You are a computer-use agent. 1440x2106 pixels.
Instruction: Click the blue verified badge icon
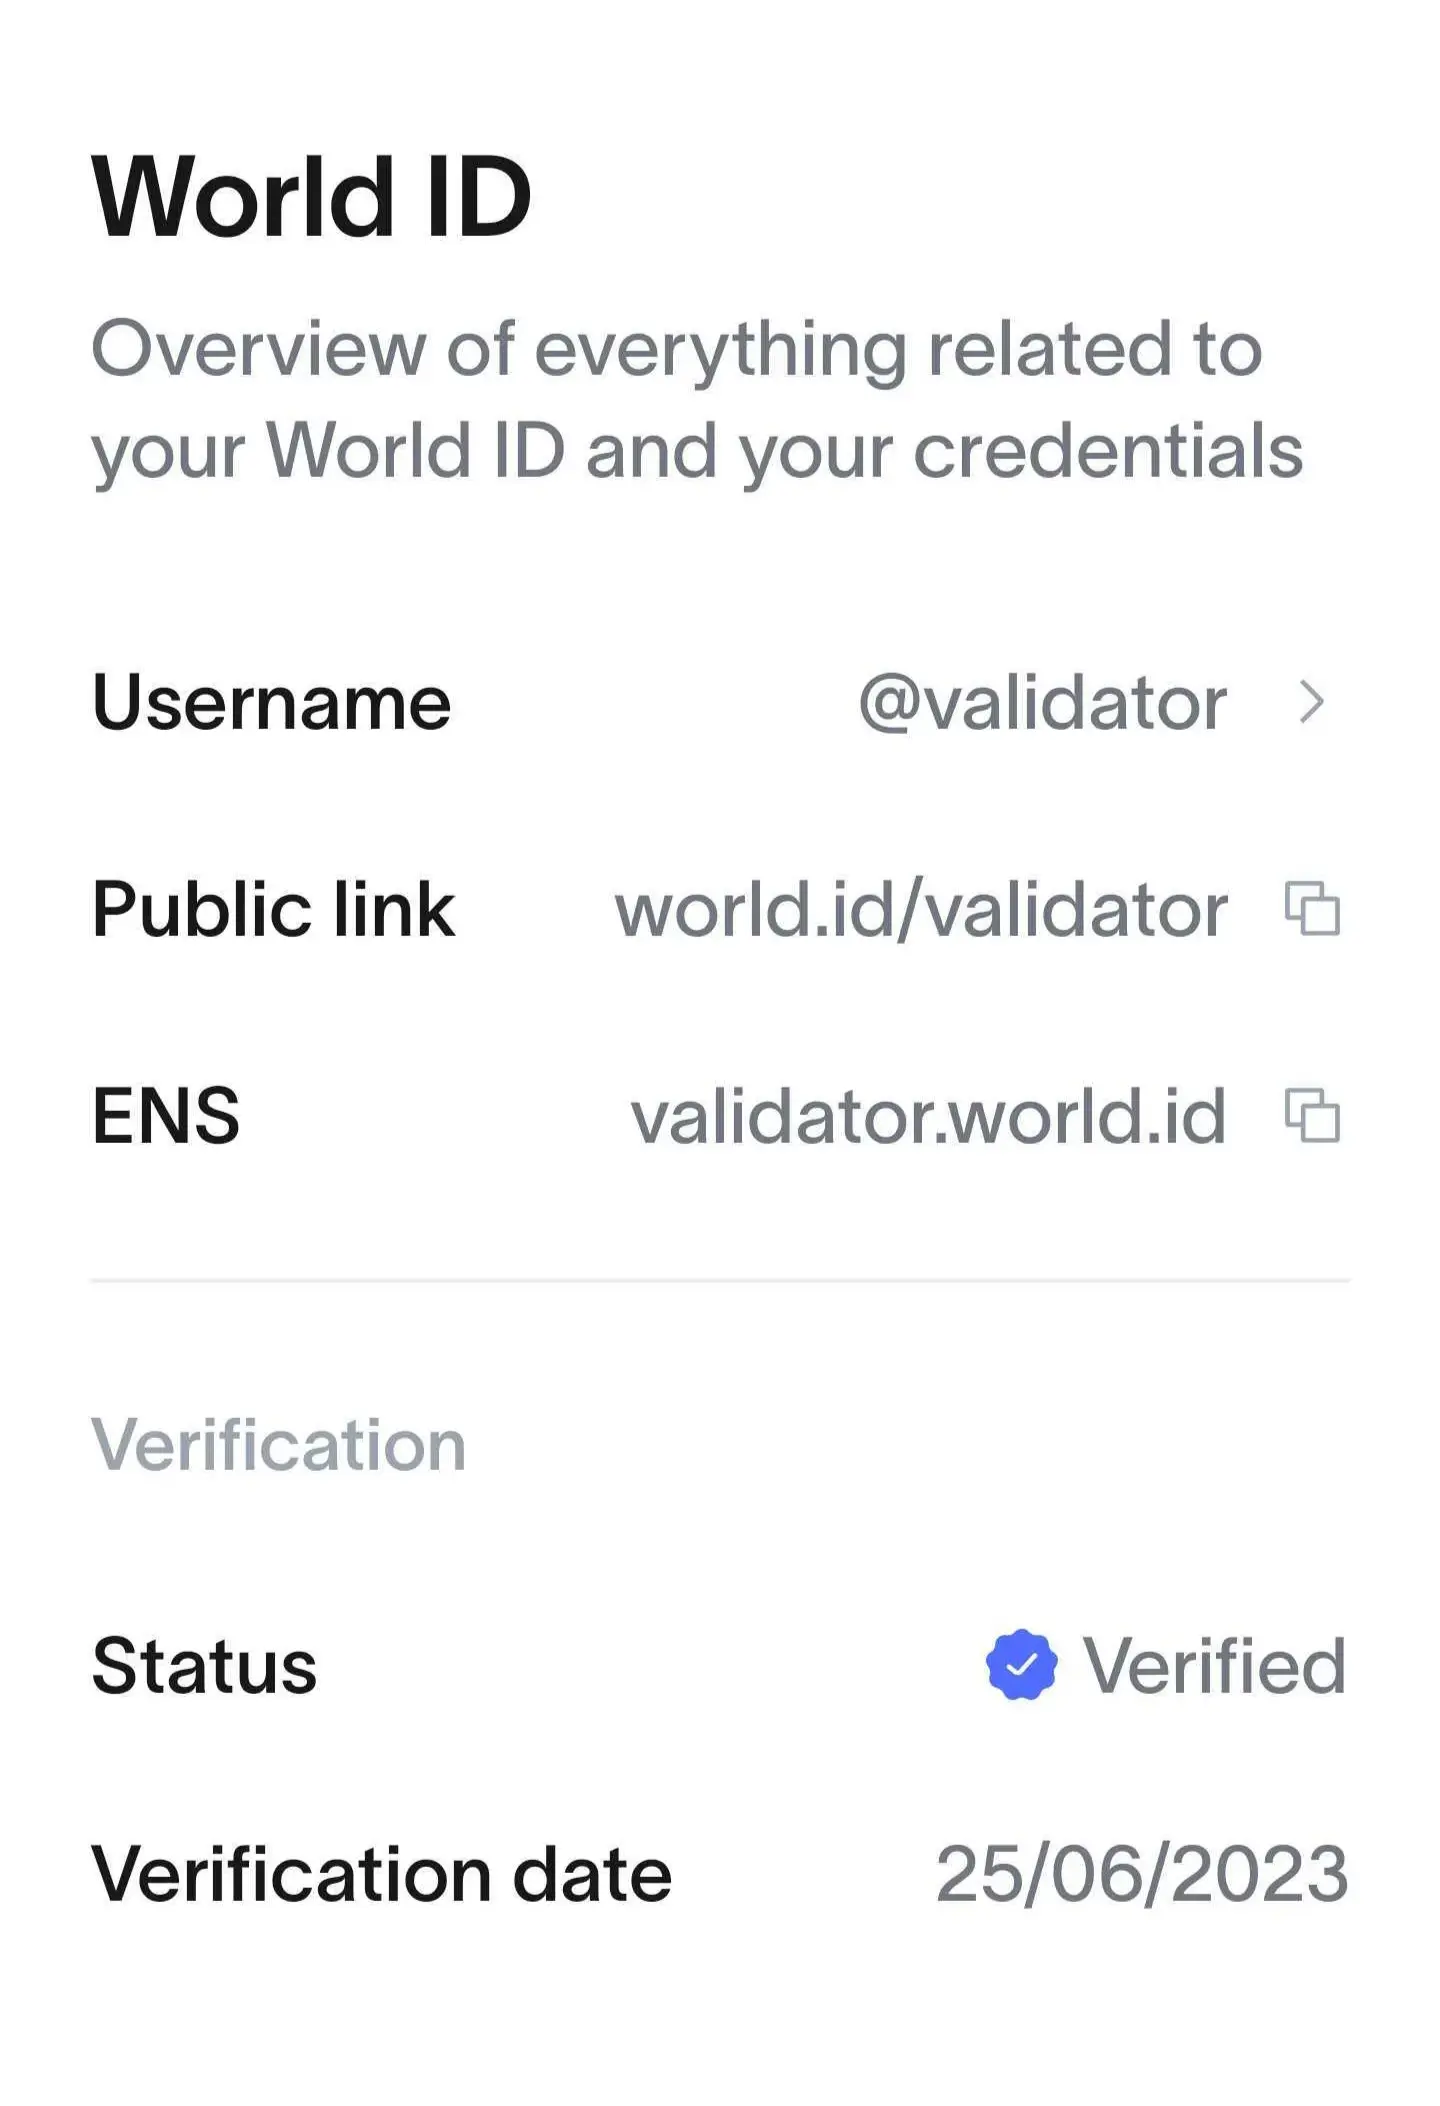[1021, 1665]
